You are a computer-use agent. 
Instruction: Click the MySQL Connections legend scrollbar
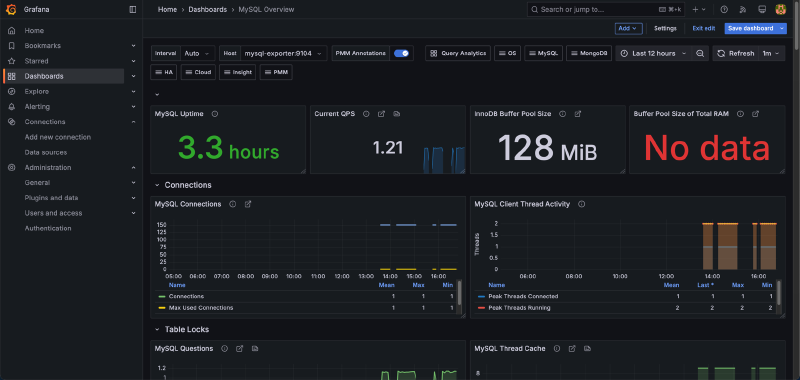460,292
